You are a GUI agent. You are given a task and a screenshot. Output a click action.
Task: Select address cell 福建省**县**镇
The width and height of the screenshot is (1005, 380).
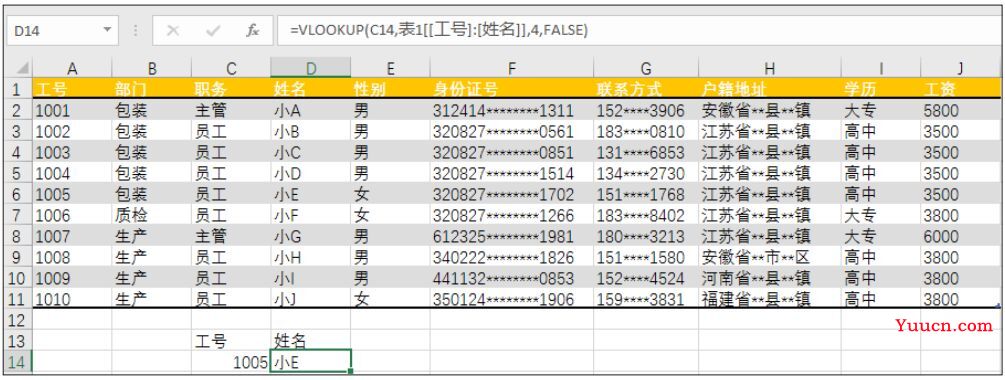[770, 299]
